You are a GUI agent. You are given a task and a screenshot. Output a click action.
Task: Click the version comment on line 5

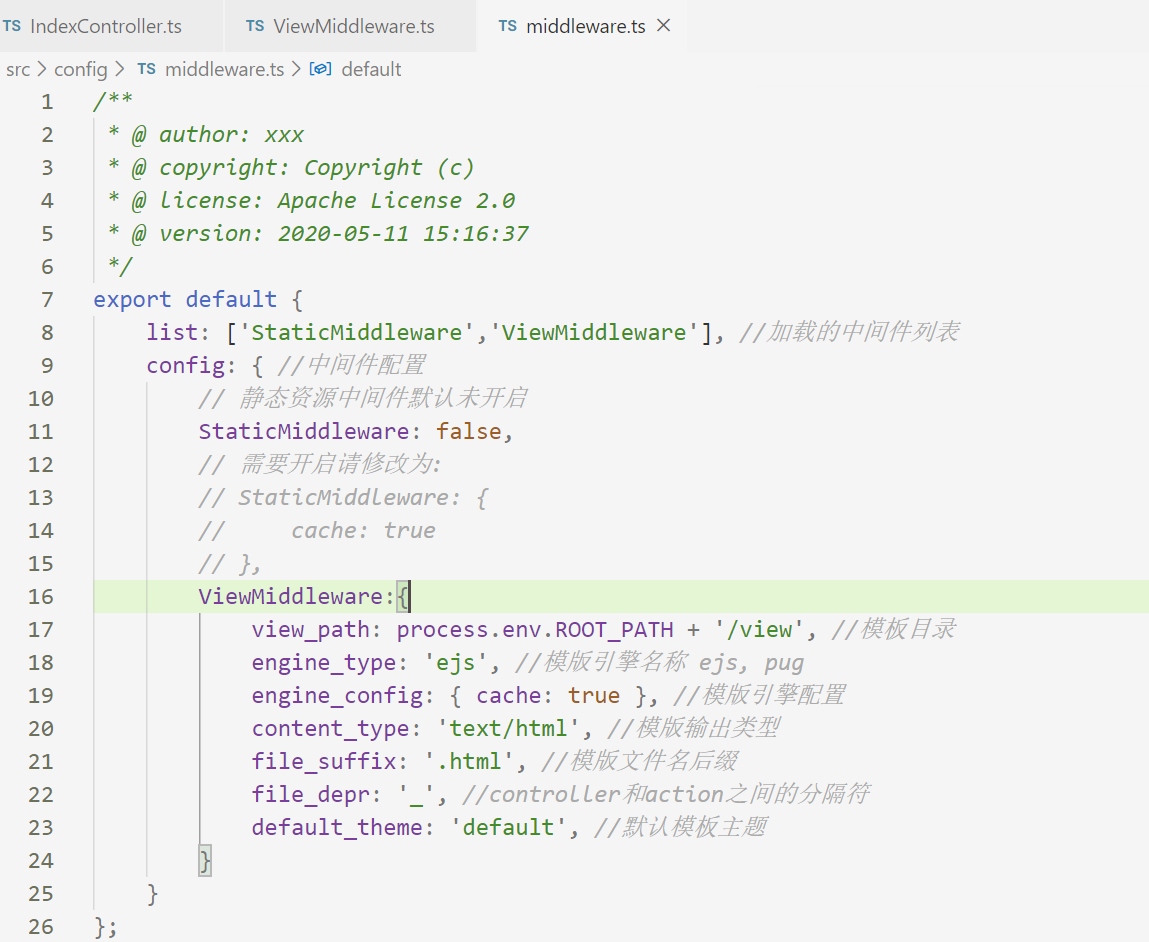[318, 234]
